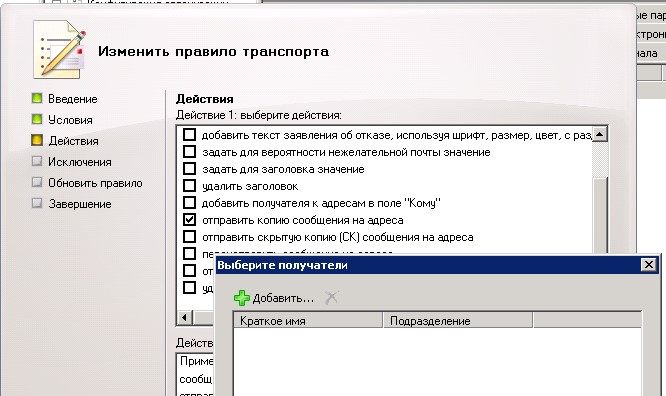Click the gray Исключения step indicator
The image size is (666, 396).
[x=37, y=161]
